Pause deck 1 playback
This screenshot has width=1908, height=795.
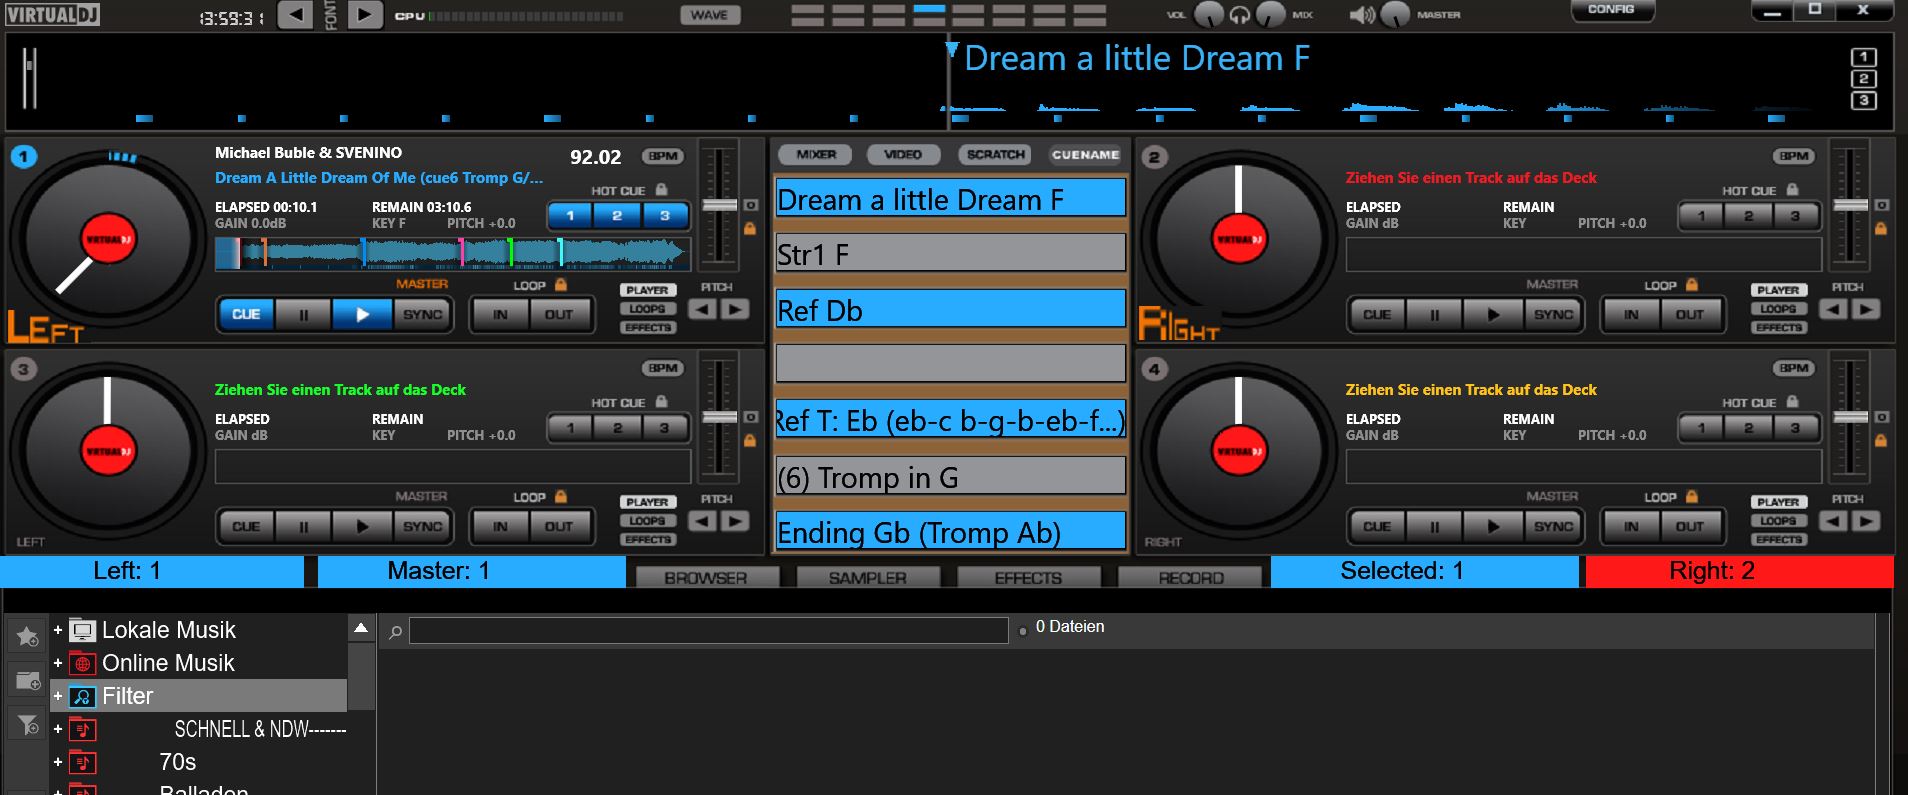click(304, 314)
